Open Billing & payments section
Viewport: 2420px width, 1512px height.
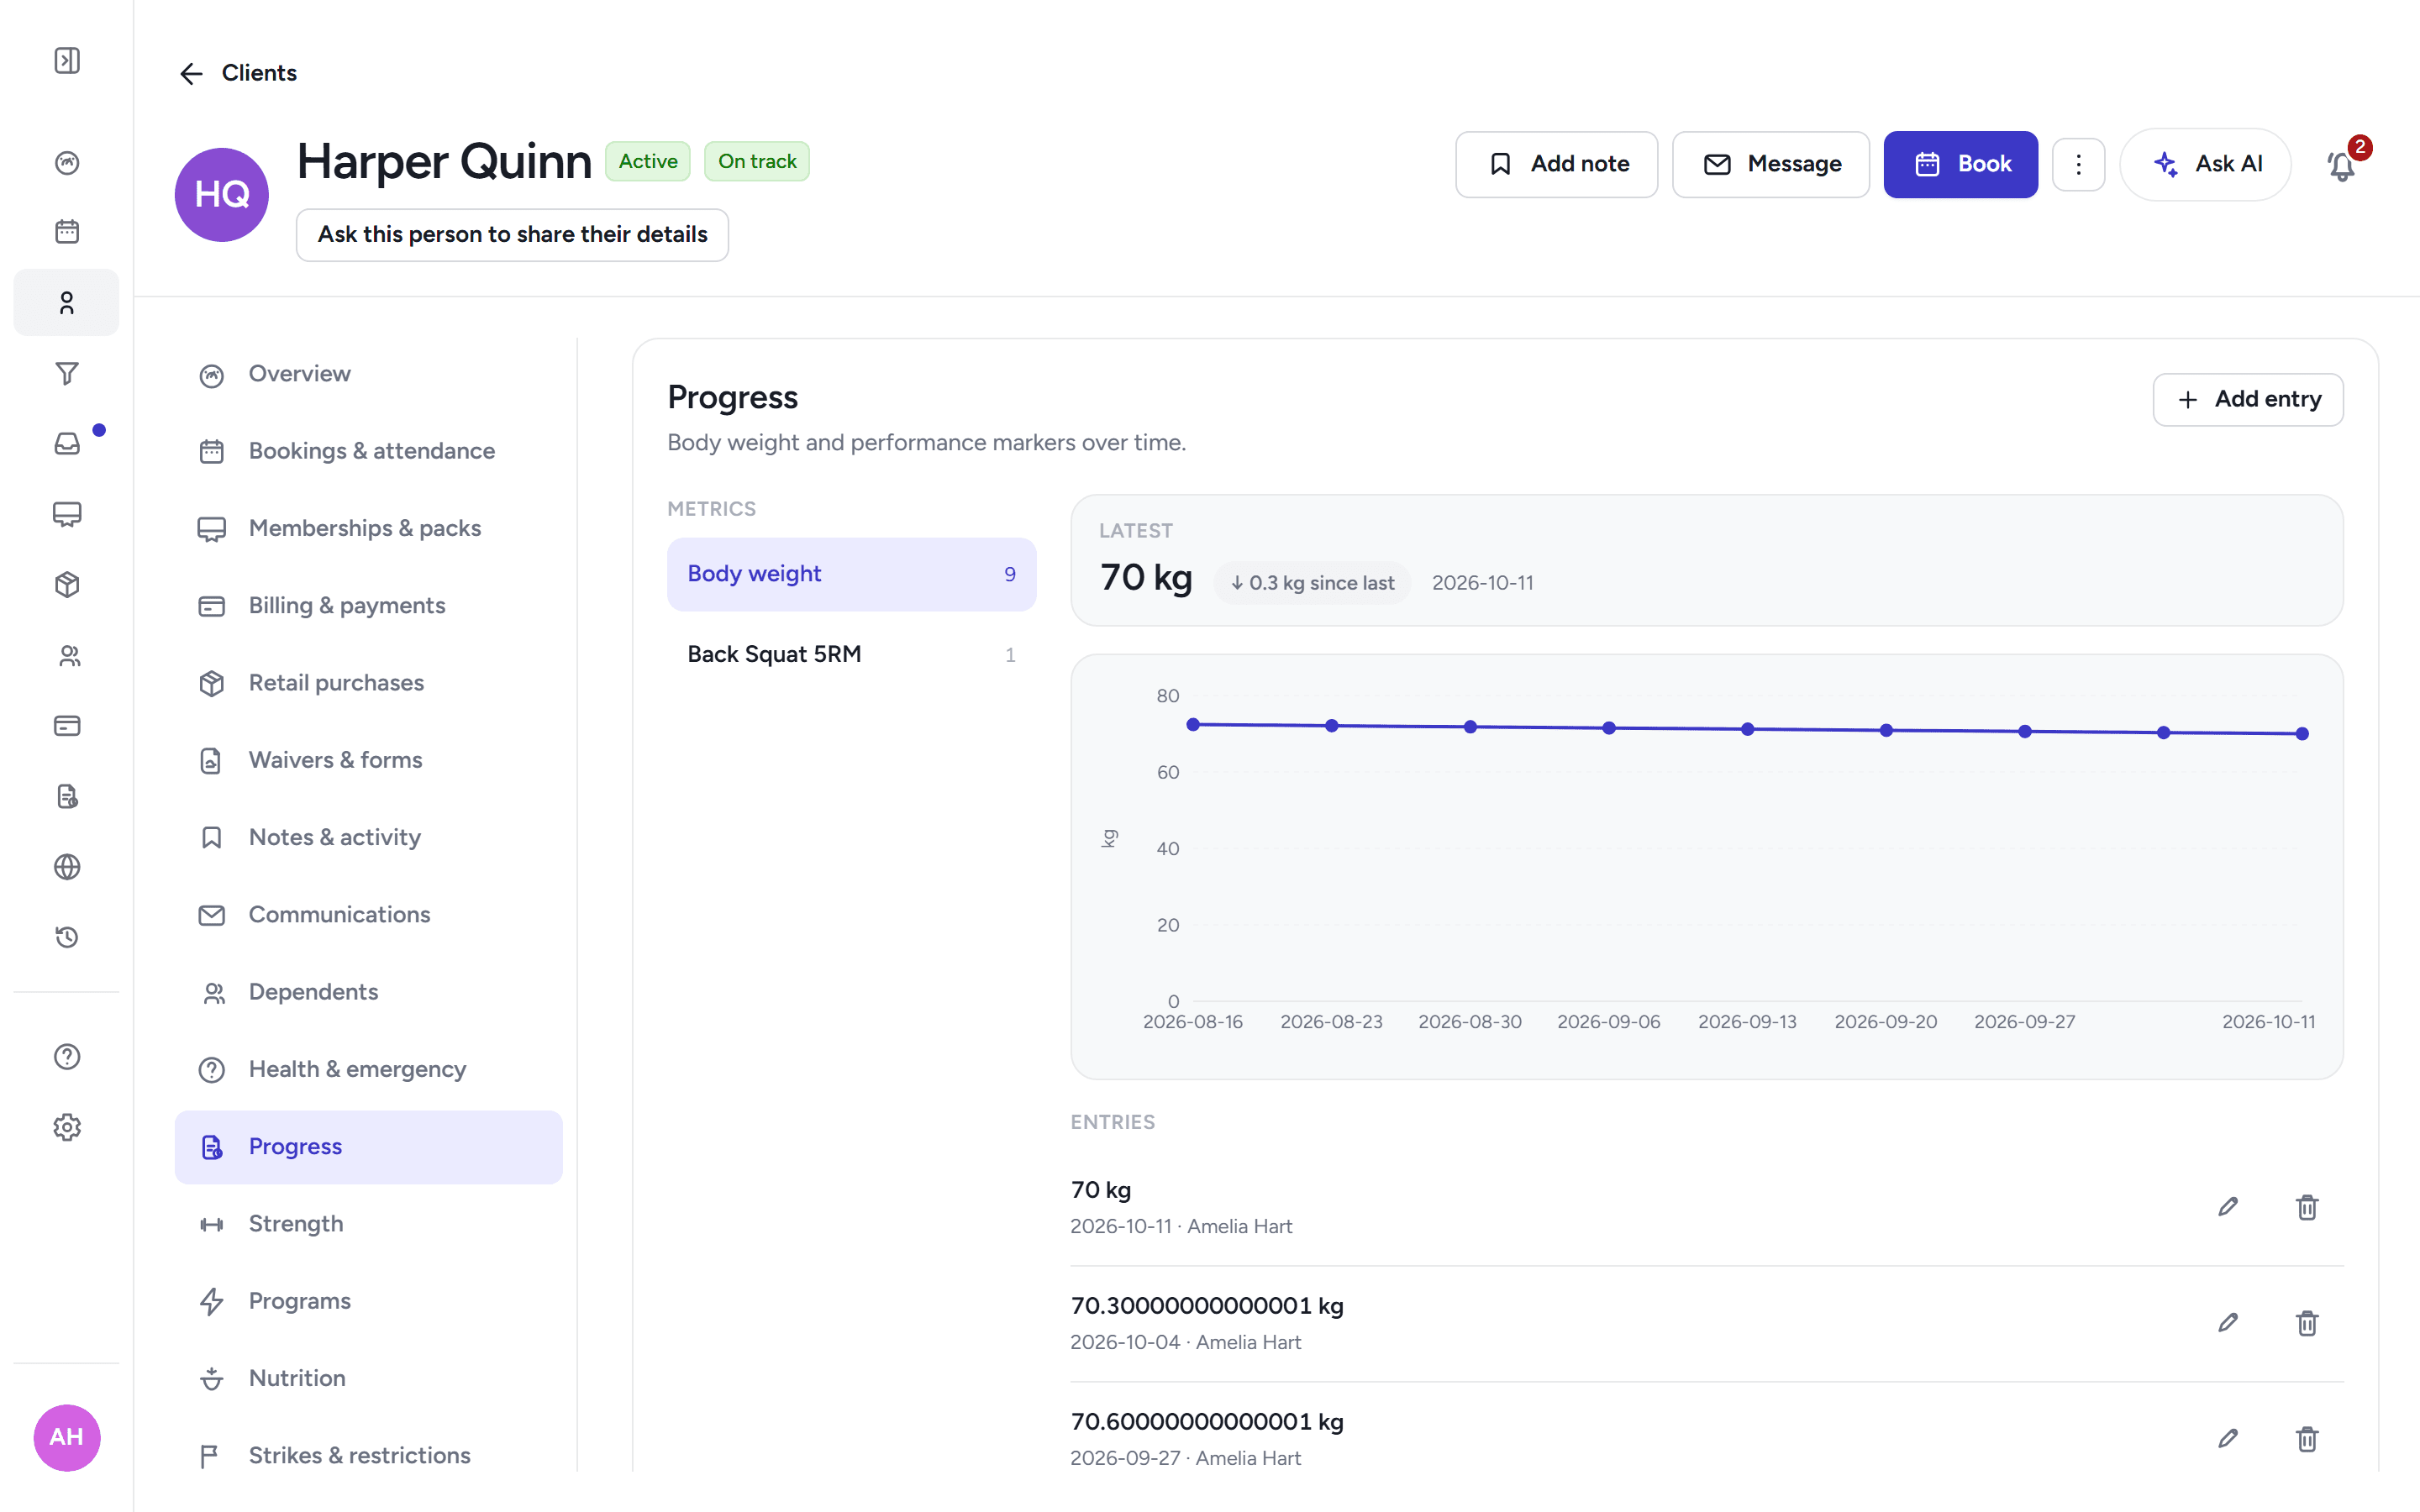(x=368, y=606)
